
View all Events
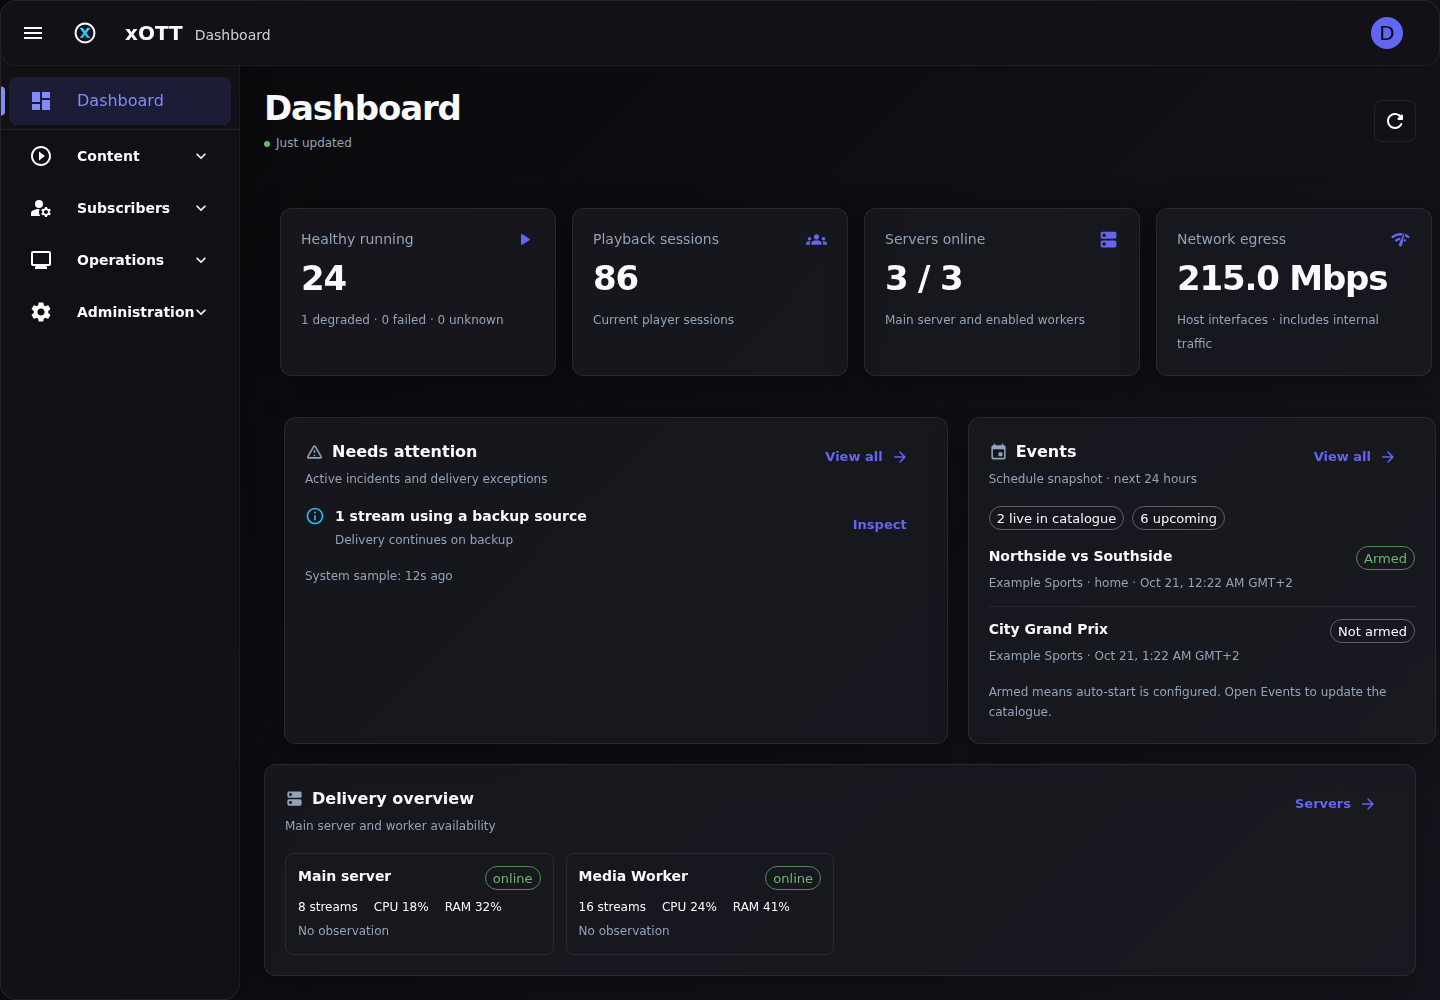pos(1354,457)
